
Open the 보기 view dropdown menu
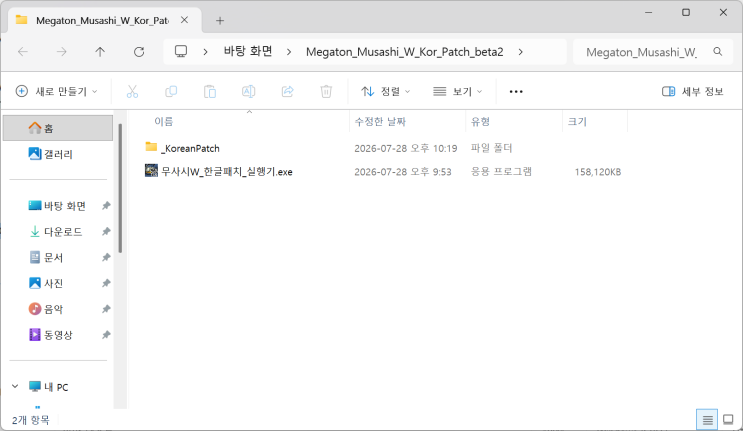pos(457,91)
